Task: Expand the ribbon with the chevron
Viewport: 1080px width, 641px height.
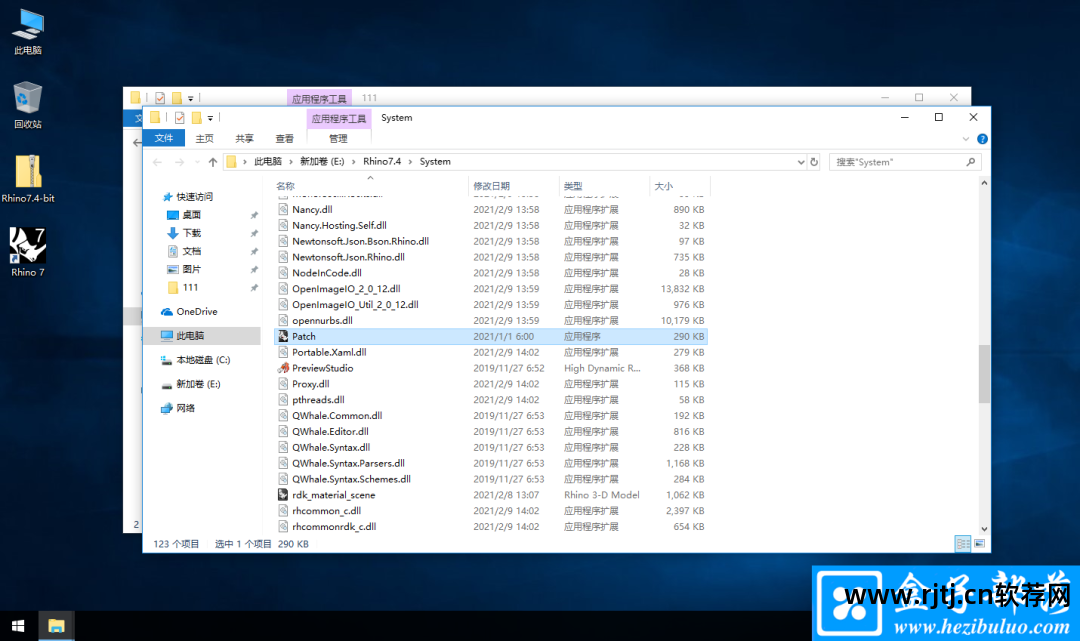Action: 966,139
